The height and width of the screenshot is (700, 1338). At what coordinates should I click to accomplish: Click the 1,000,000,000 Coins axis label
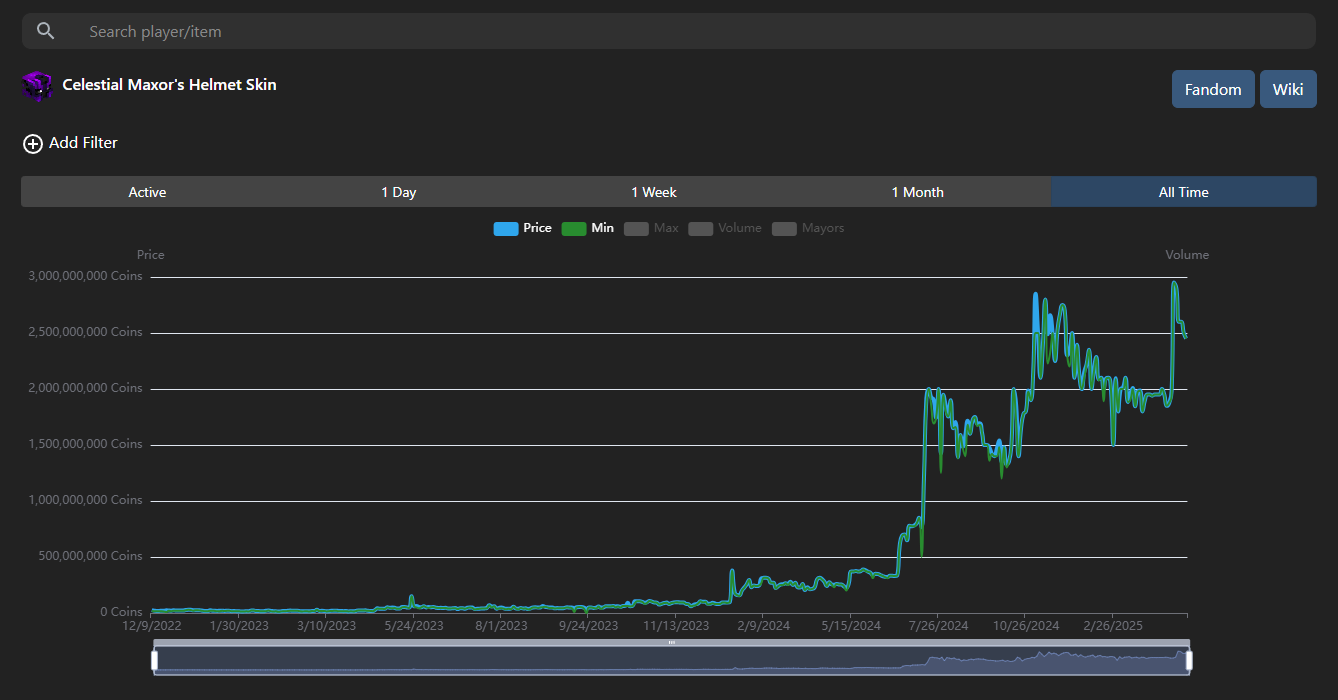coord(85,500)
